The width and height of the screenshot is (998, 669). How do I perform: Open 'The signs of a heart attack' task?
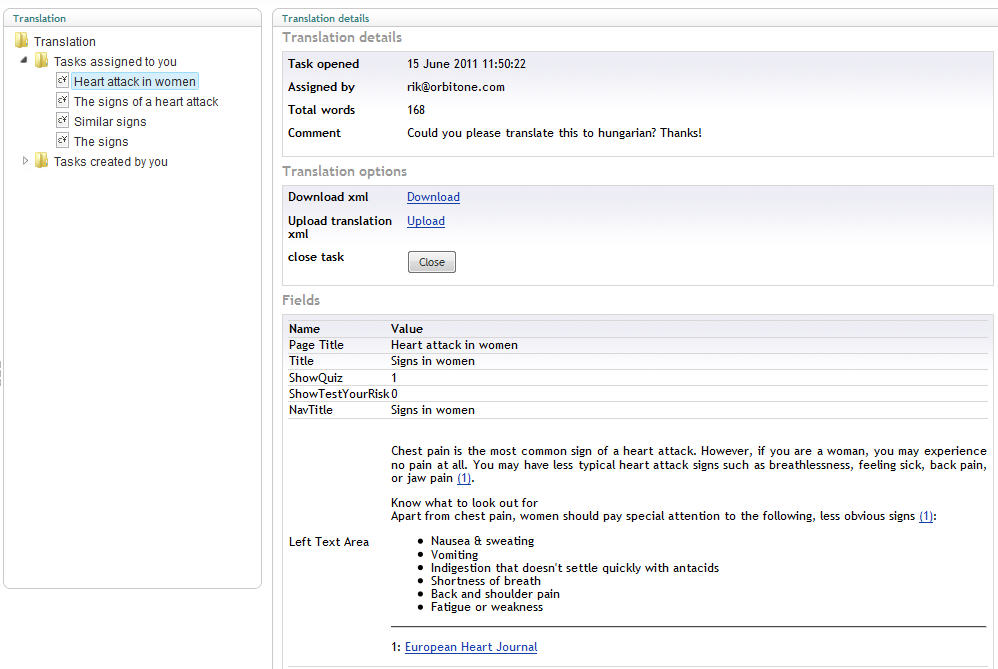tap(146, 102)
